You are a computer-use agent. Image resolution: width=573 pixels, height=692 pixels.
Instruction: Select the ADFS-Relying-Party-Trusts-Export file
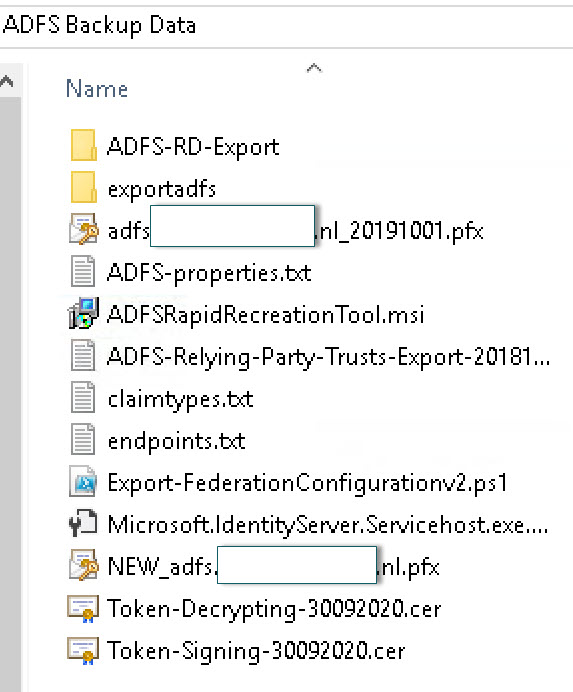pyautogui.click(x=329, y=357)
